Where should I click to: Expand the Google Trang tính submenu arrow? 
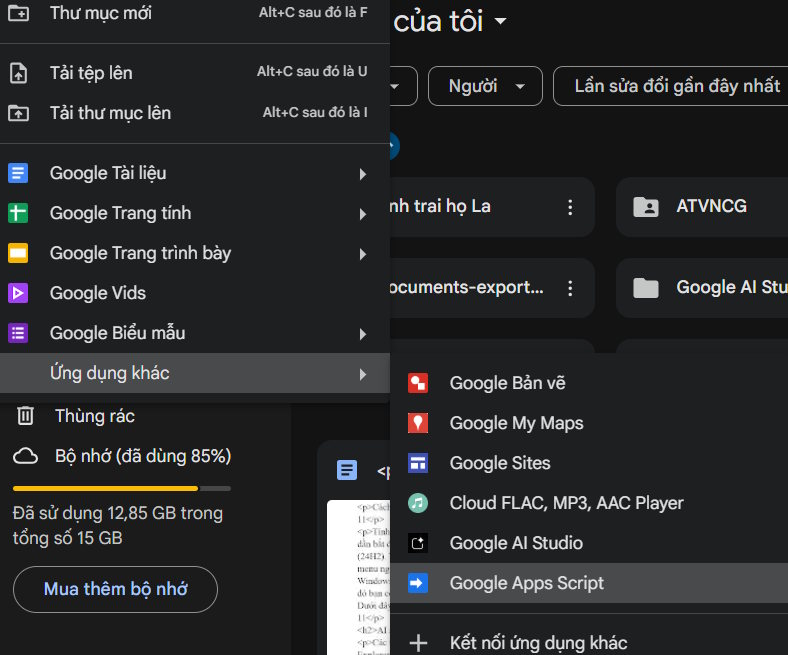point(363,214)
